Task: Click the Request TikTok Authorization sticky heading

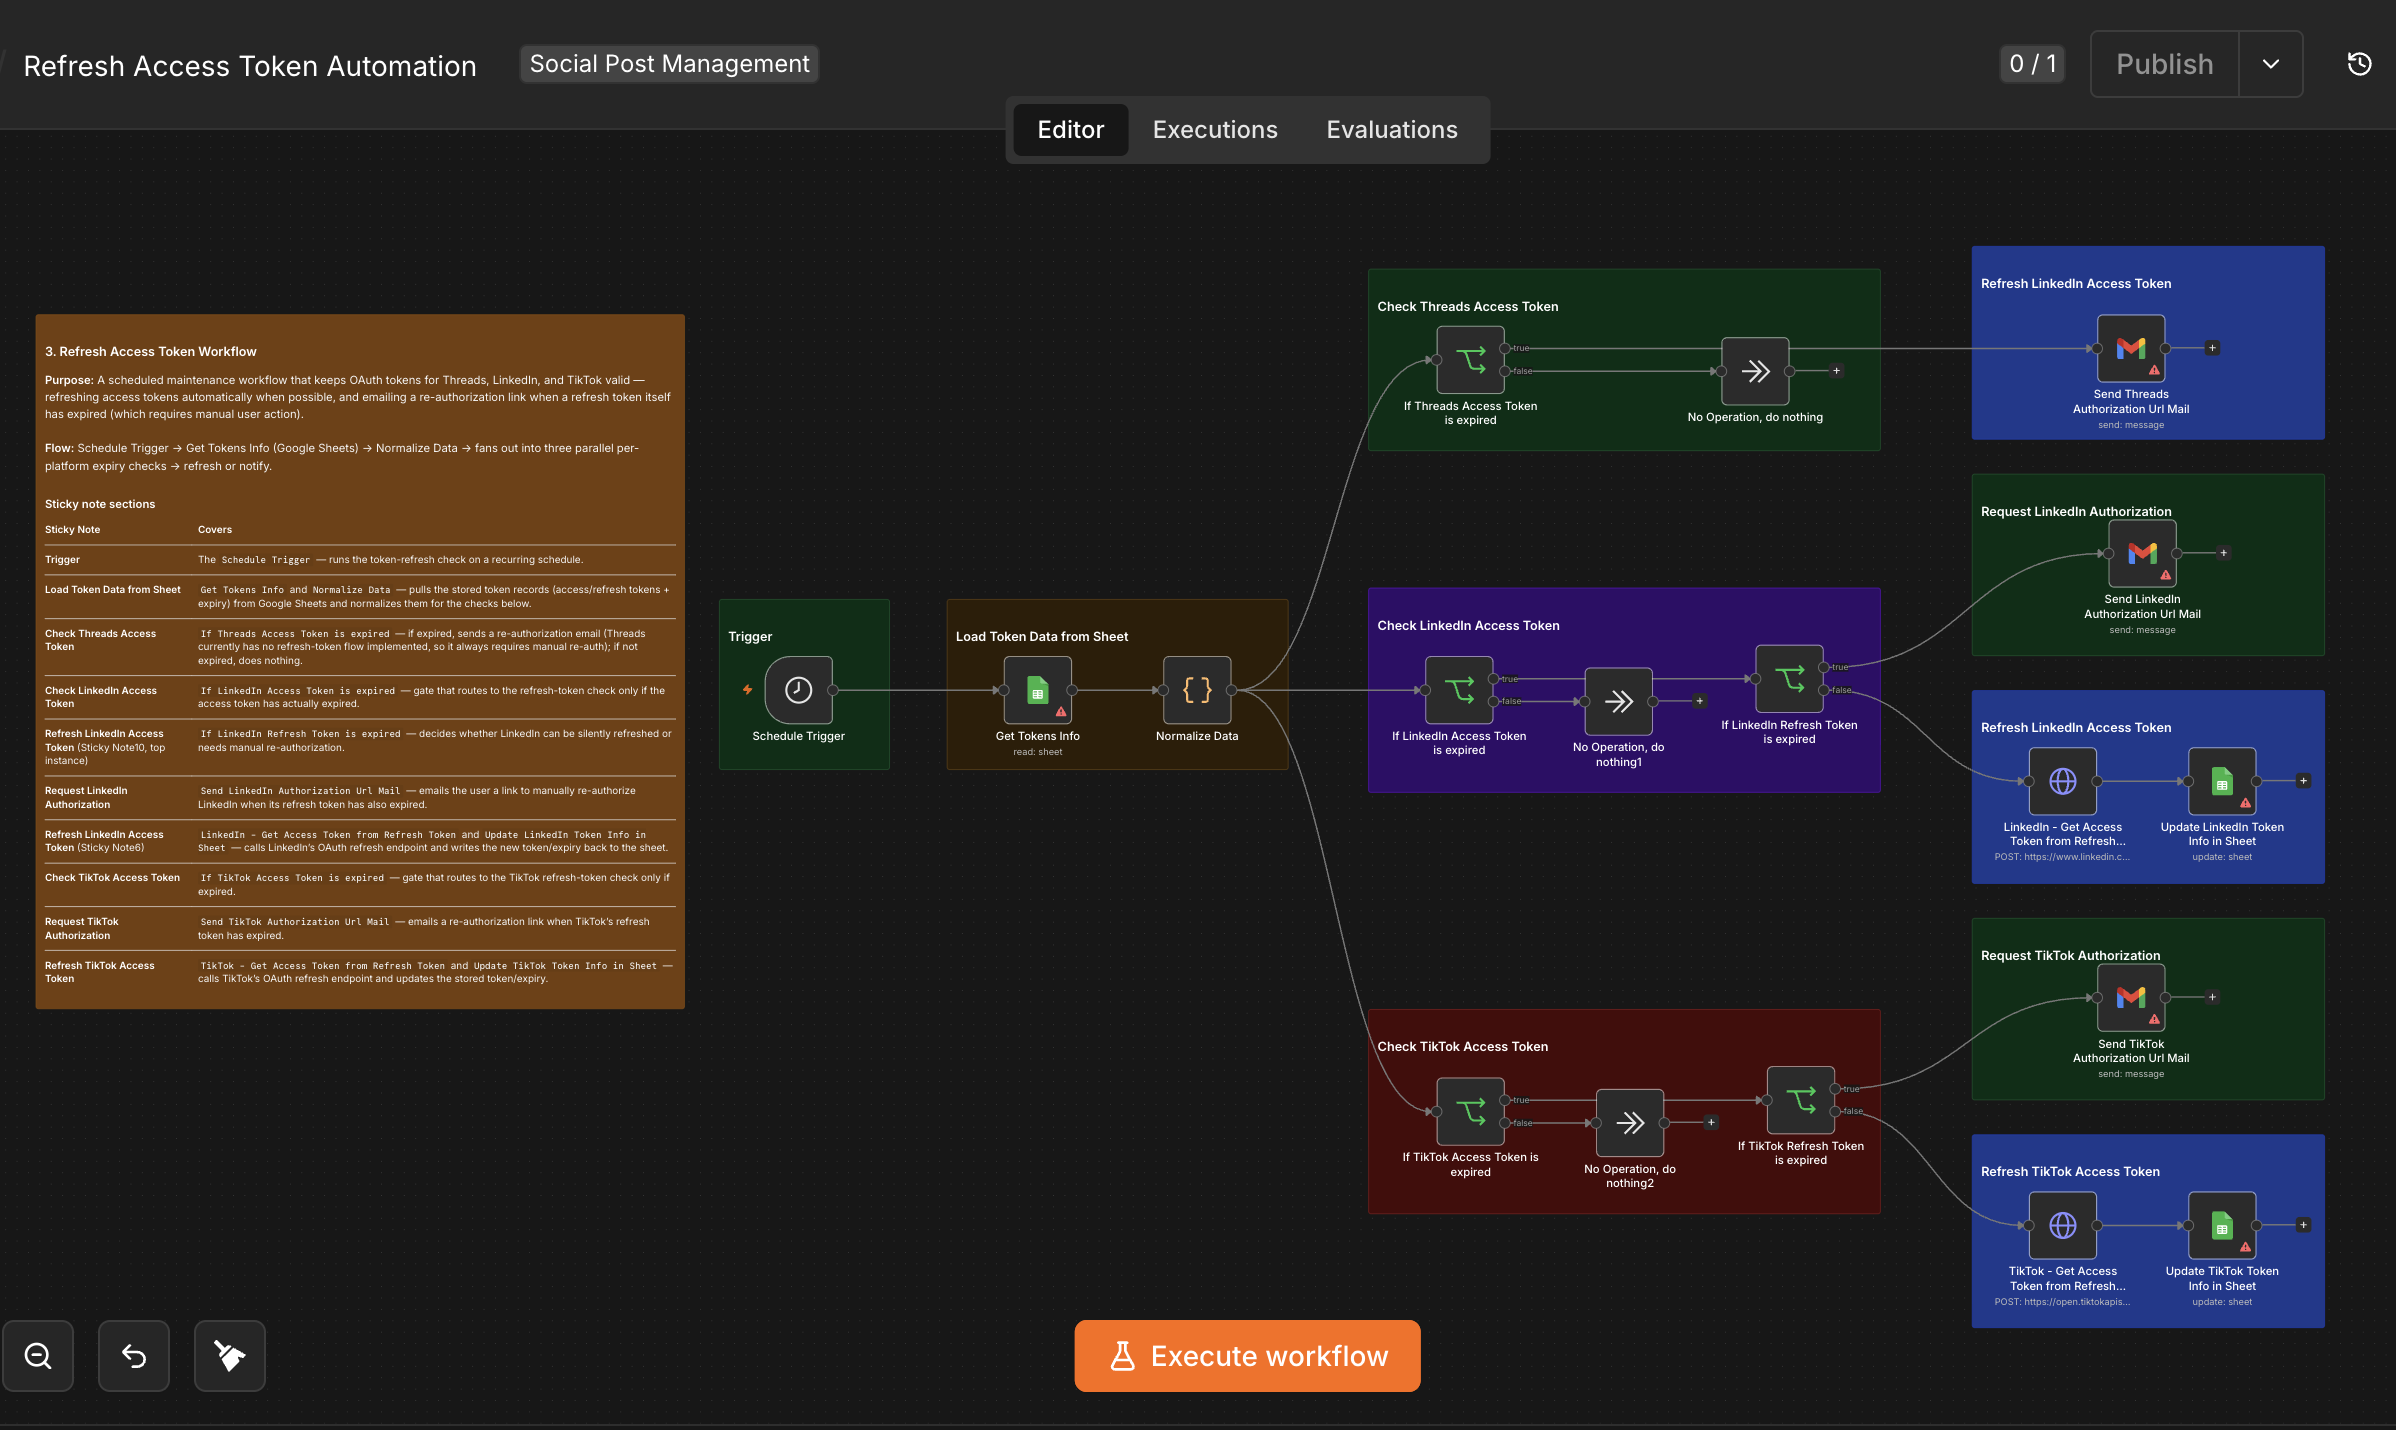Action: pos(2070,956)
